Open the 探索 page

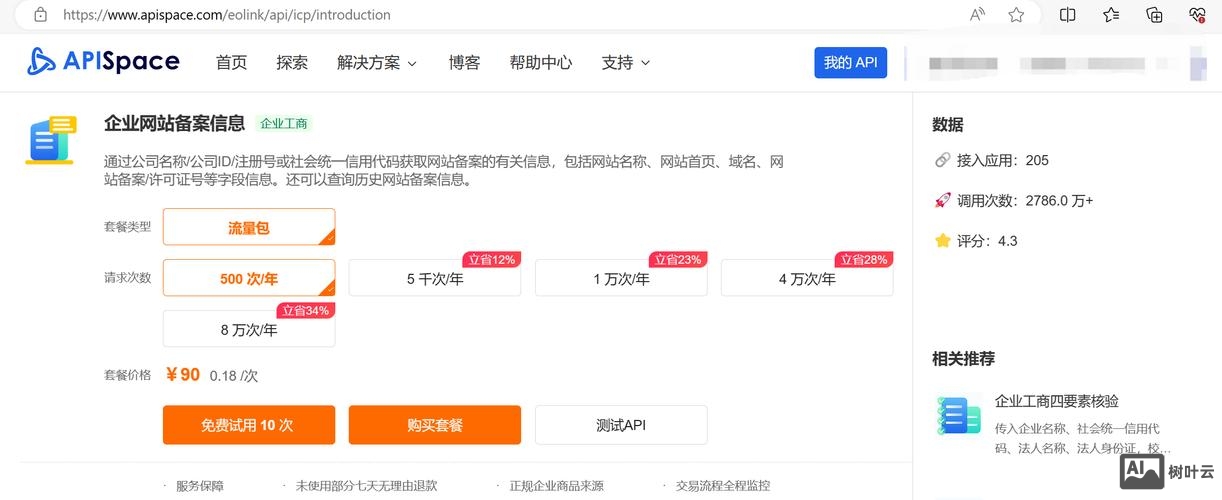click(x=292, y=62)
